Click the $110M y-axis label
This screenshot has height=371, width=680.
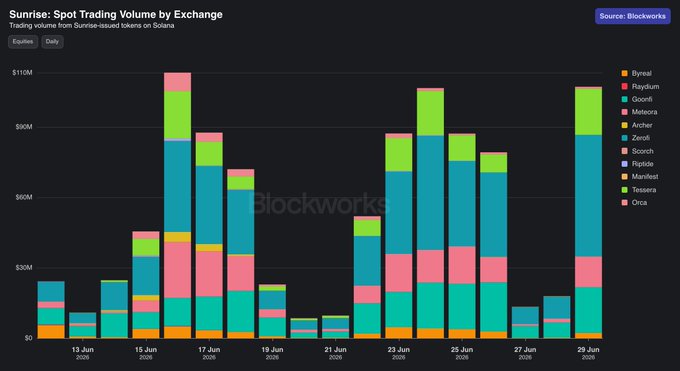point(23,72)
